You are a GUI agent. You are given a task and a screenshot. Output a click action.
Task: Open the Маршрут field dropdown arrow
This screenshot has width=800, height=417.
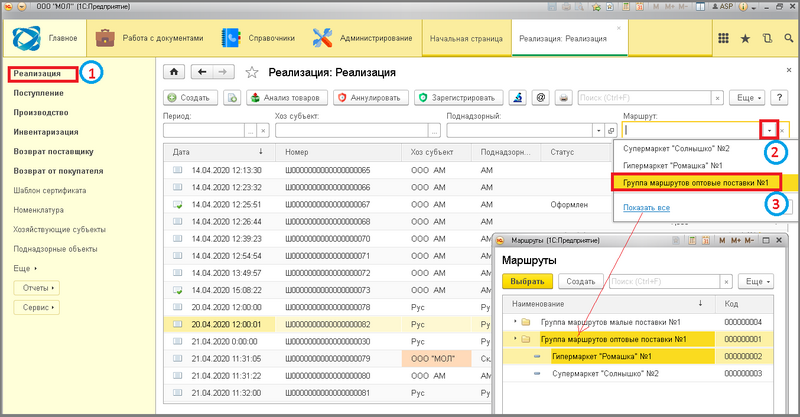769,131
